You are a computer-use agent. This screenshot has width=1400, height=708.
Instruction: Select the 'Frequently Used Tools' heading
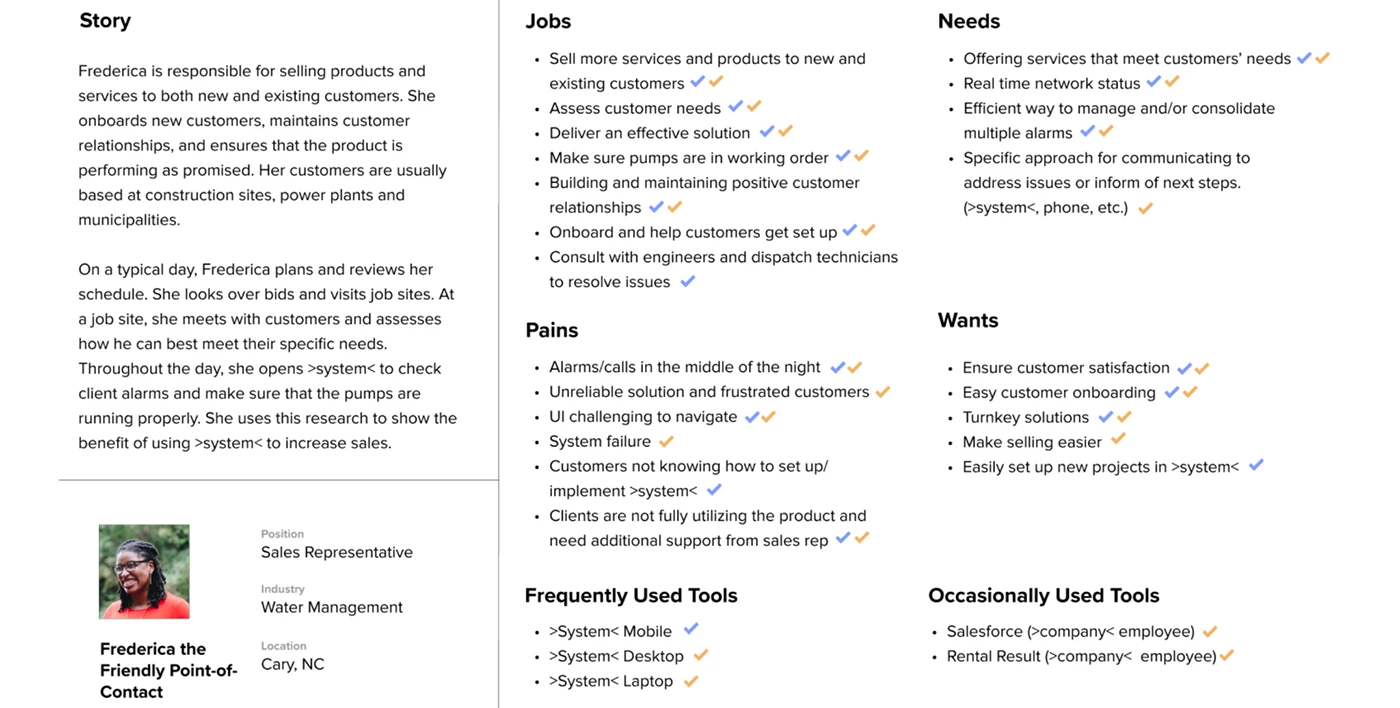pyautogui.click(x=631, y=595)
